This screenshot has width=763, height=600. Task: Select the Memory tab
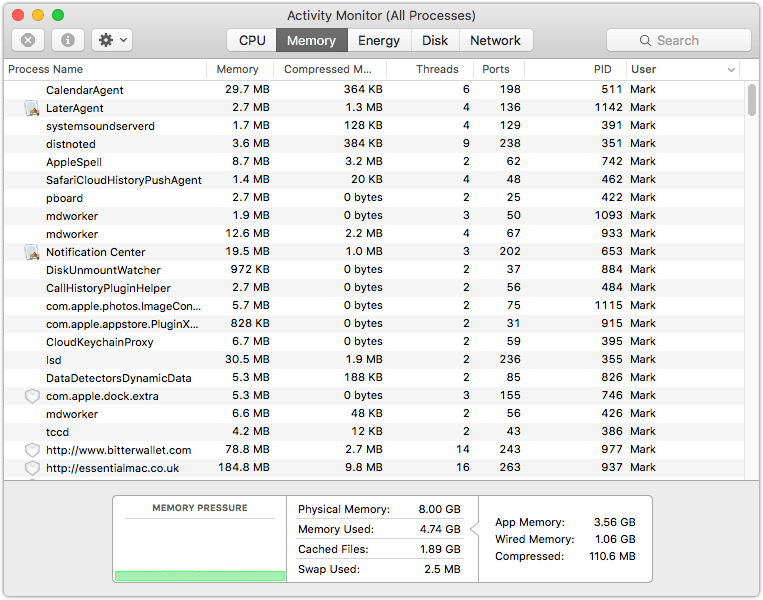click(x=311, y=40)
